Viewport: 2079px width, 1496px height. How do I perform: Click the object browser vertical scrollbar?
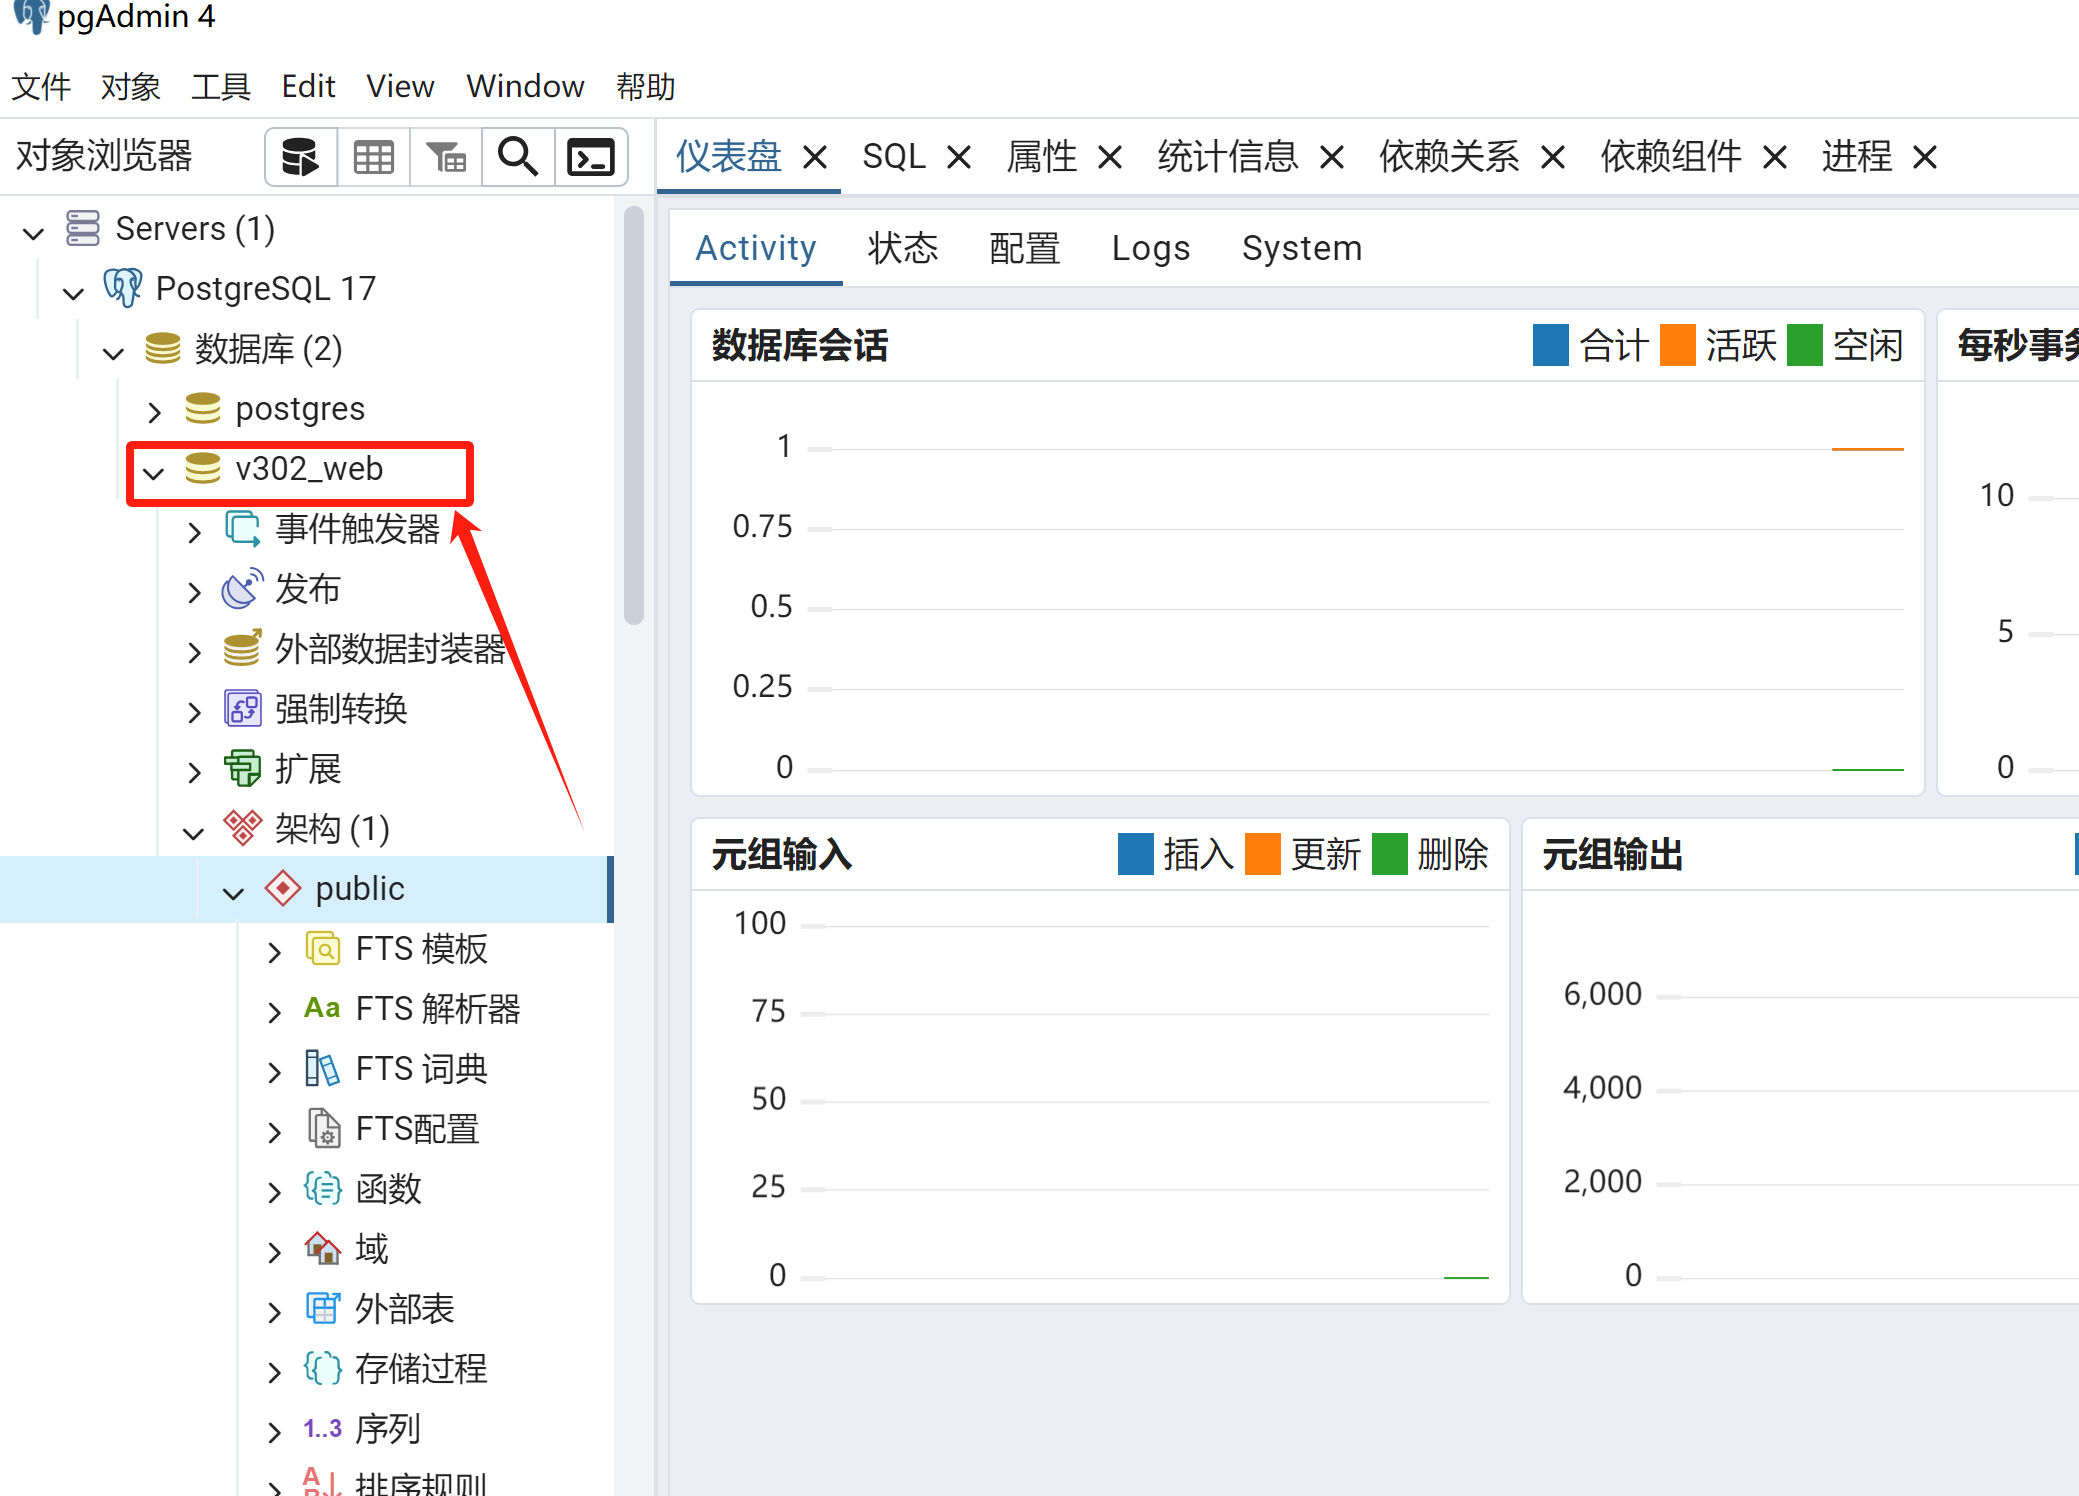pos(633,415)
